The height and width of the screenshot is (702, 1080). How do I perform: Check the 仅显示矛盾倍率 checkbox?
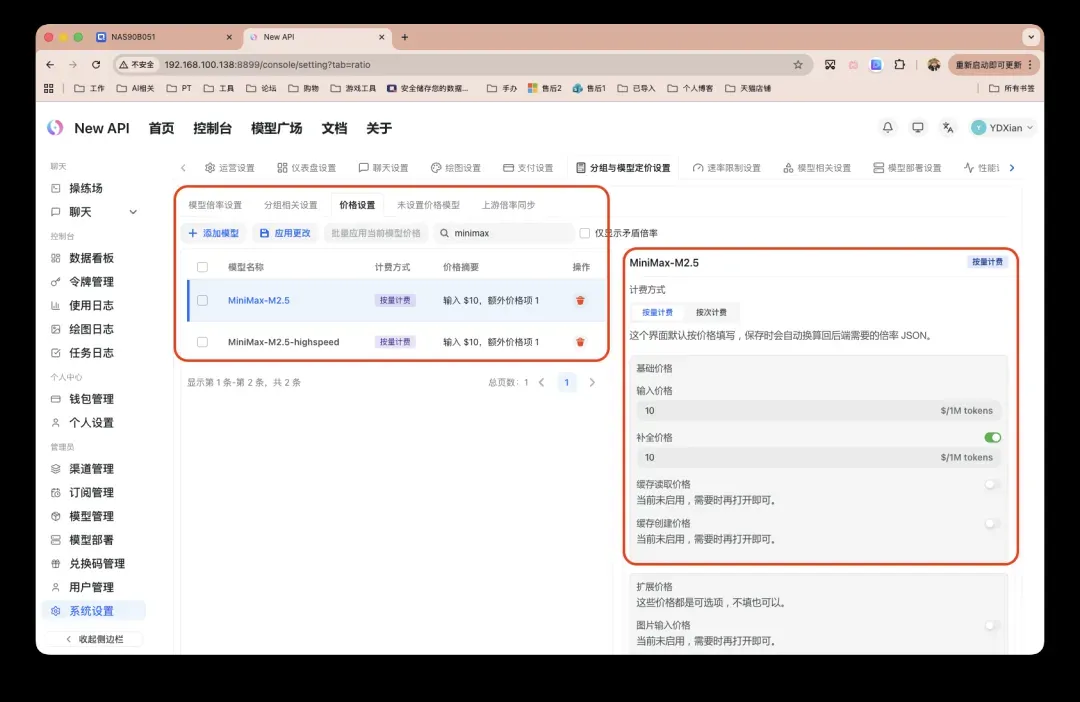click(x=585, y=233)
